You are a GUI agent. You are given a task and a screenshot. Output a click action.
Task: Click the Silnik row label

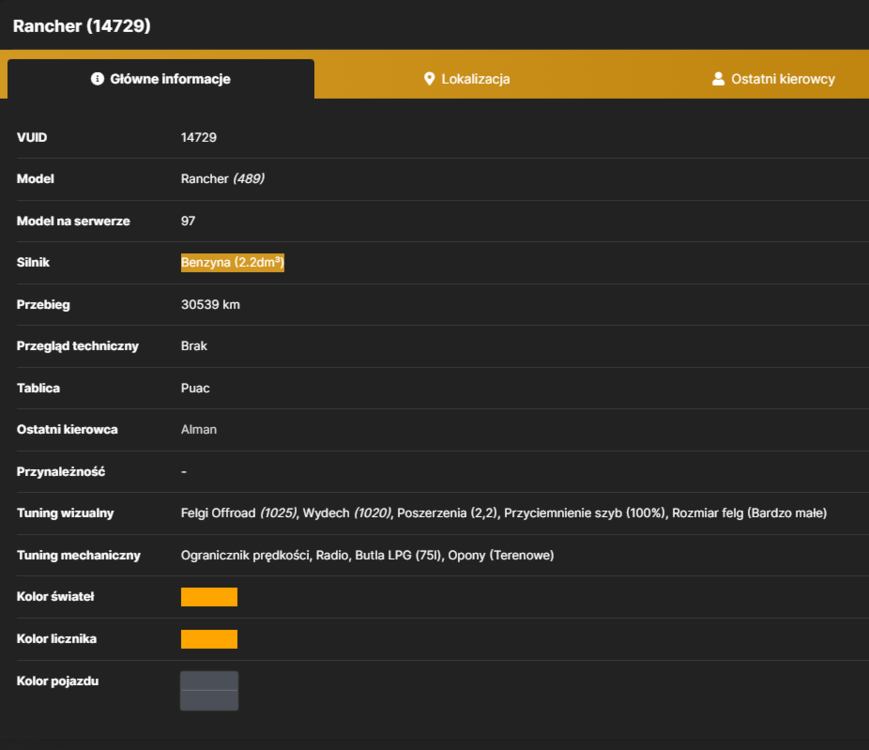pyautogui.click(x=33, y=262)
